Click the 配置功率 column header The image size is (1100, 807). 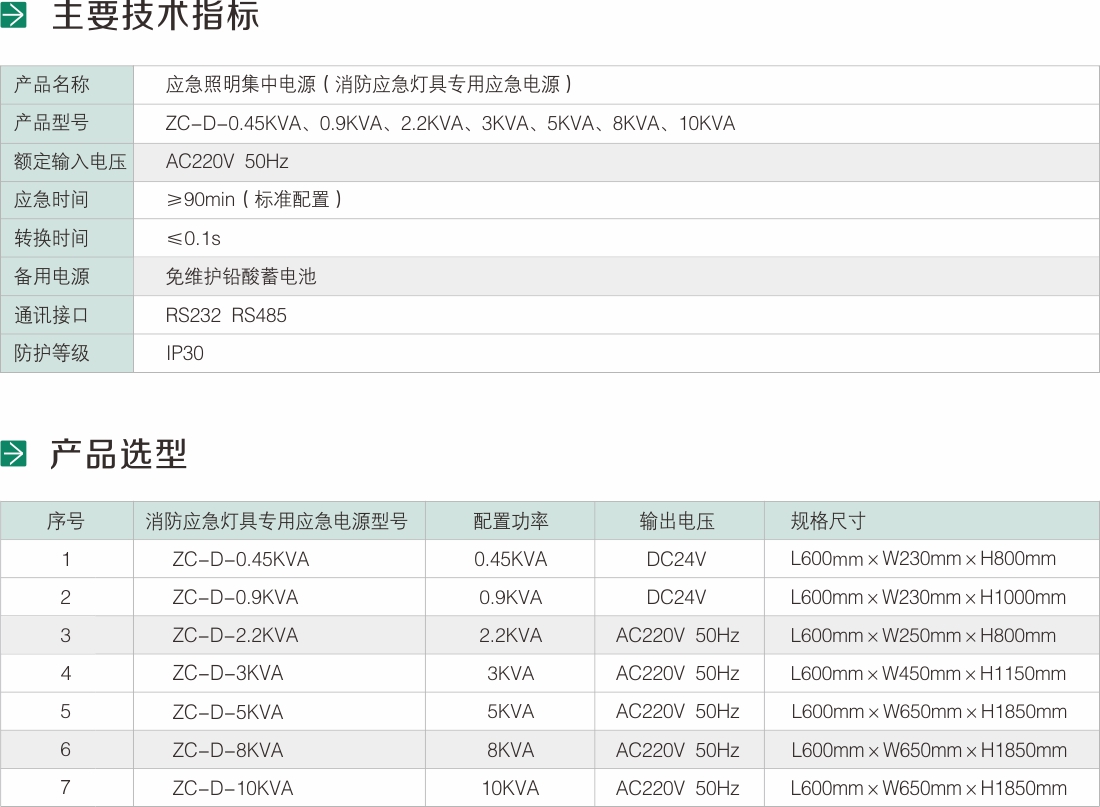(x=512, y=521)
